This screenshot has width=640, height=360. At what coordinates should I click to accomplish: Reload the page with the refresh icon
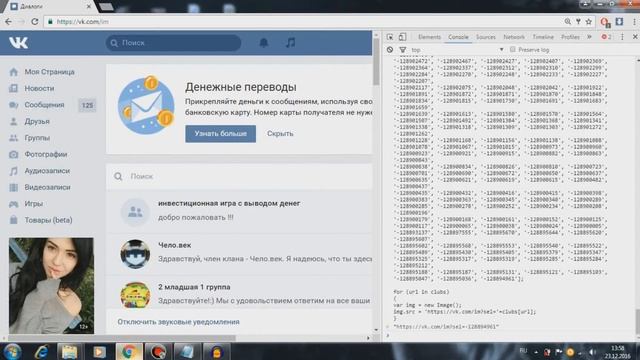click(x=35, y=21)
